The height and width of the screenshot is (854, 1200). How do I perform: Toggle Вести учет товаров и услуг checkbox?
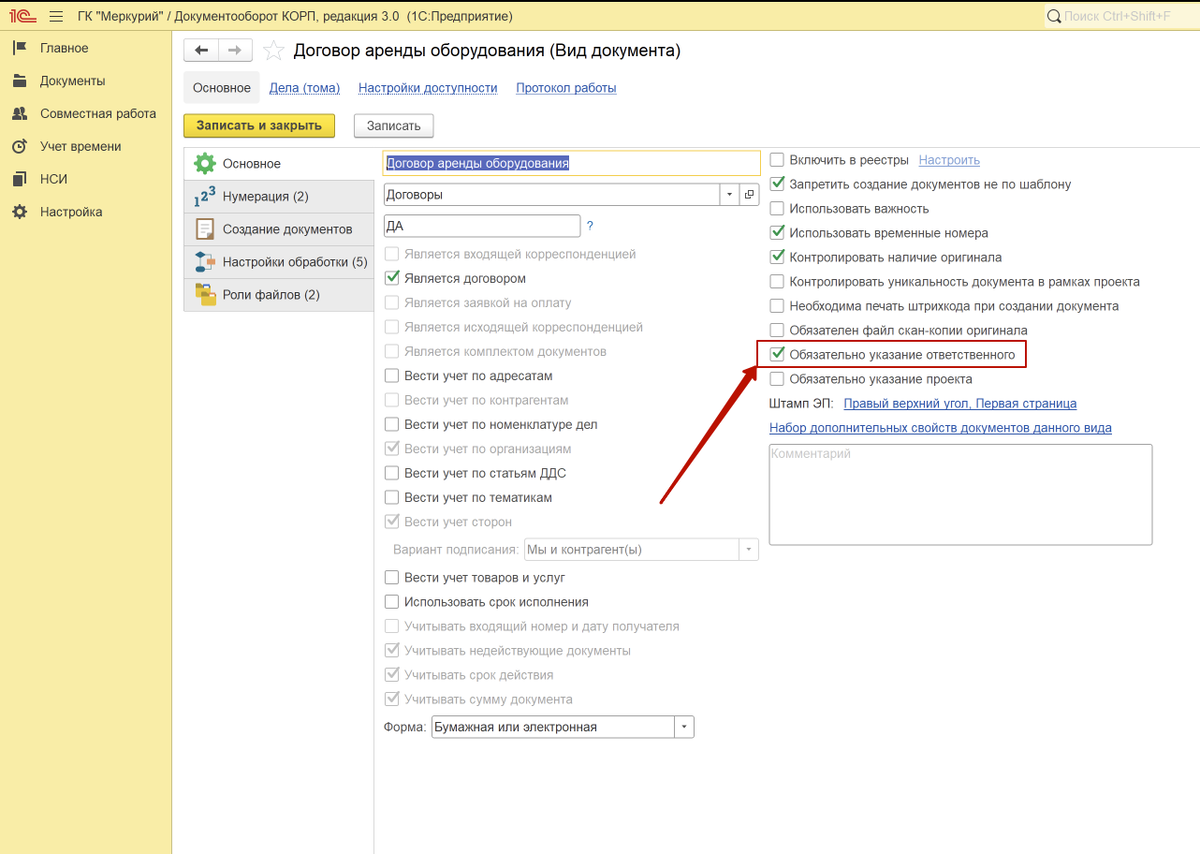pyautogui.click(x=393, y=578)
